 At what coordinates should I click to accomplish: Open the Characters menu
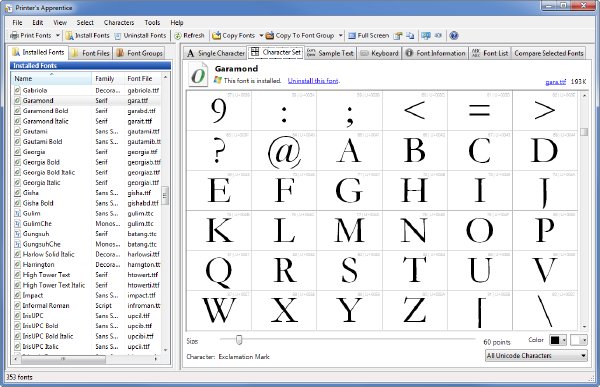click(x=119, y=23)
